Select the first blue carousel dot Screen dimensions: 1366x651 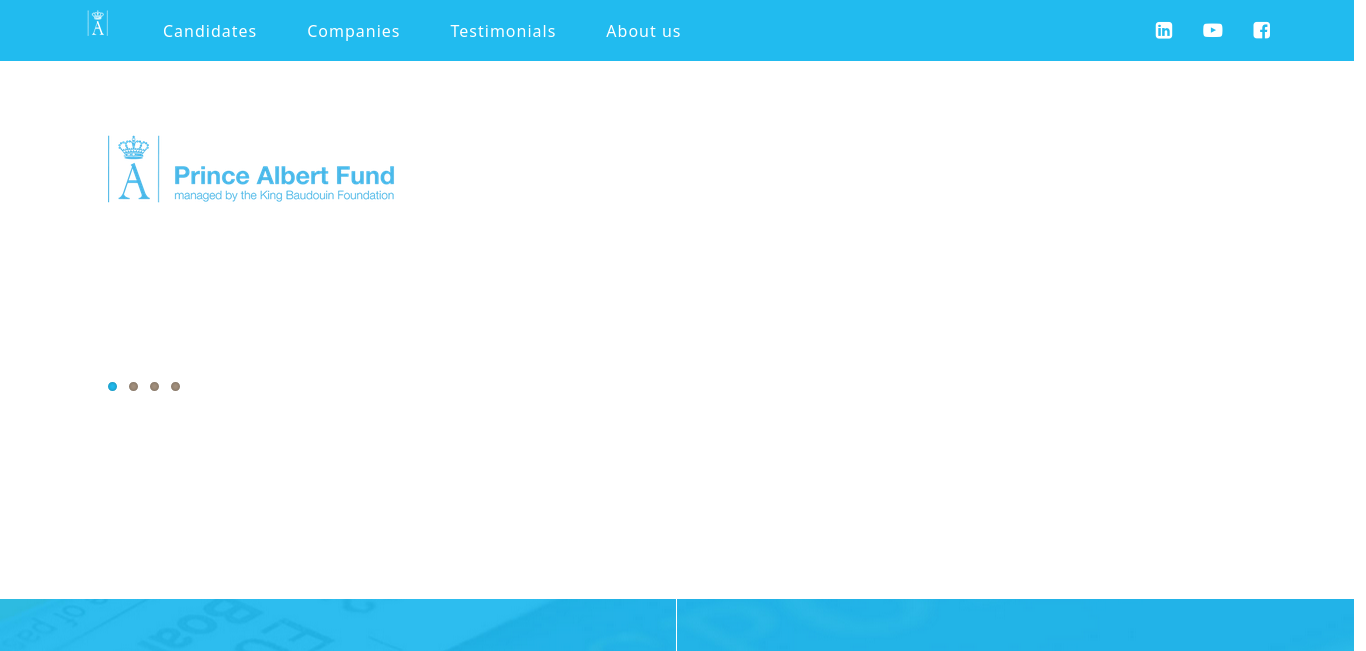112,386
